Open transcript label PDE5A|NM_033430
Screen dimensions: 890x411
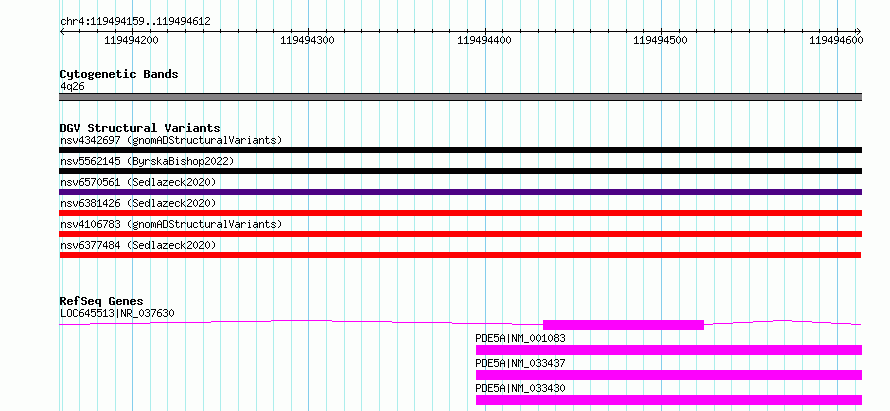pos(520,389)
